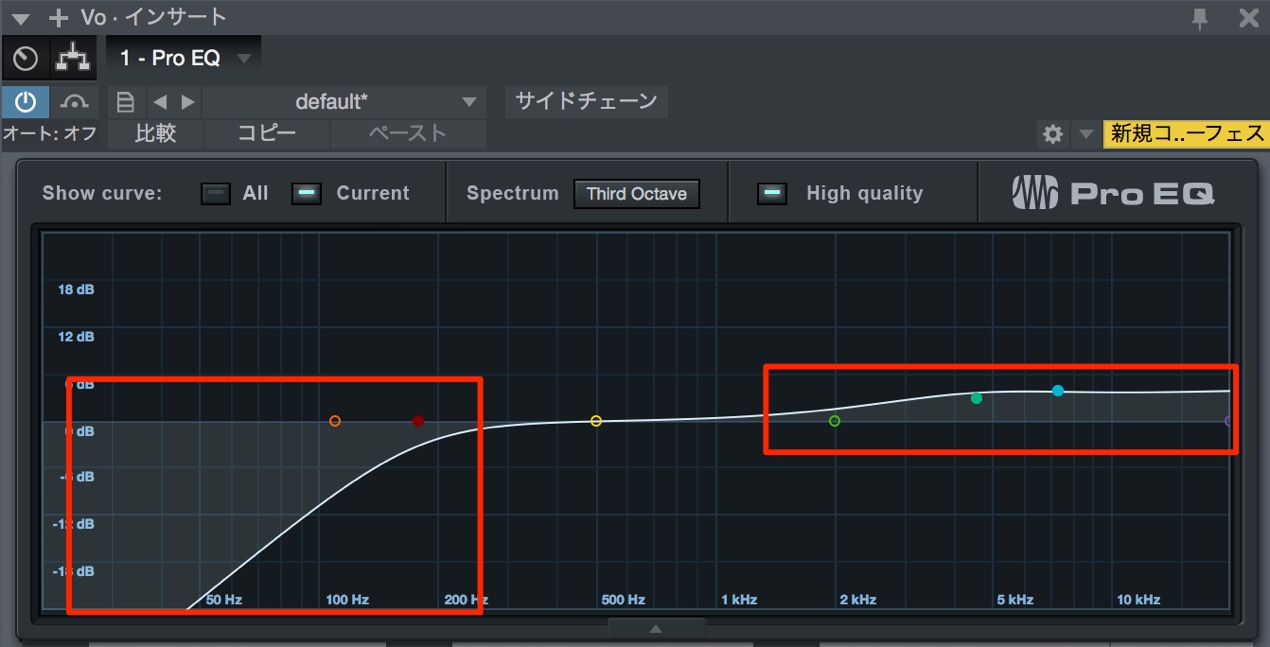
Task: Click the サイドチェーン button
Action: [x=586, y=101]
